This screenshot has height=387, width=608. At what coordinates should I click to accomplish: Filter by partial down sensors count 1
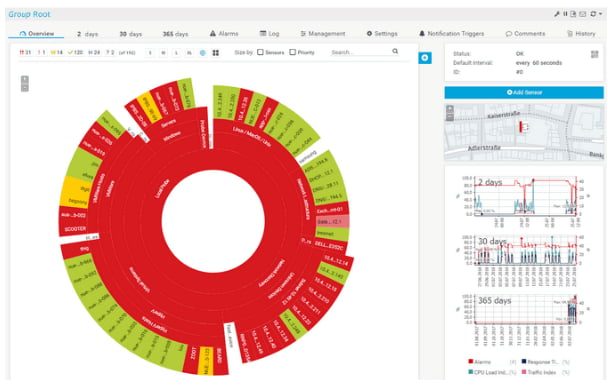coord(41,52)
